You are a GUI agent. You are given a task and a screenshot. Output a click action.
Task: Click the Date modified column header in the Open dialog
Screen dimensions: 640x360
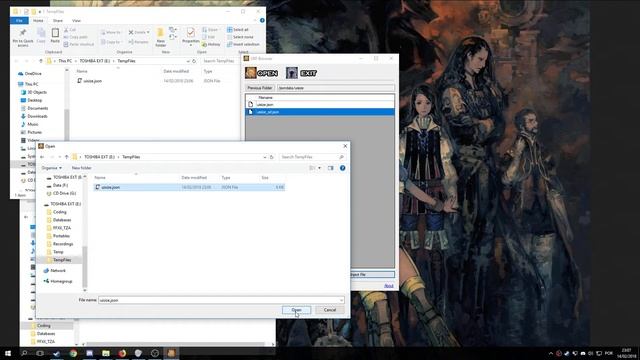click(x=194, y=178)
